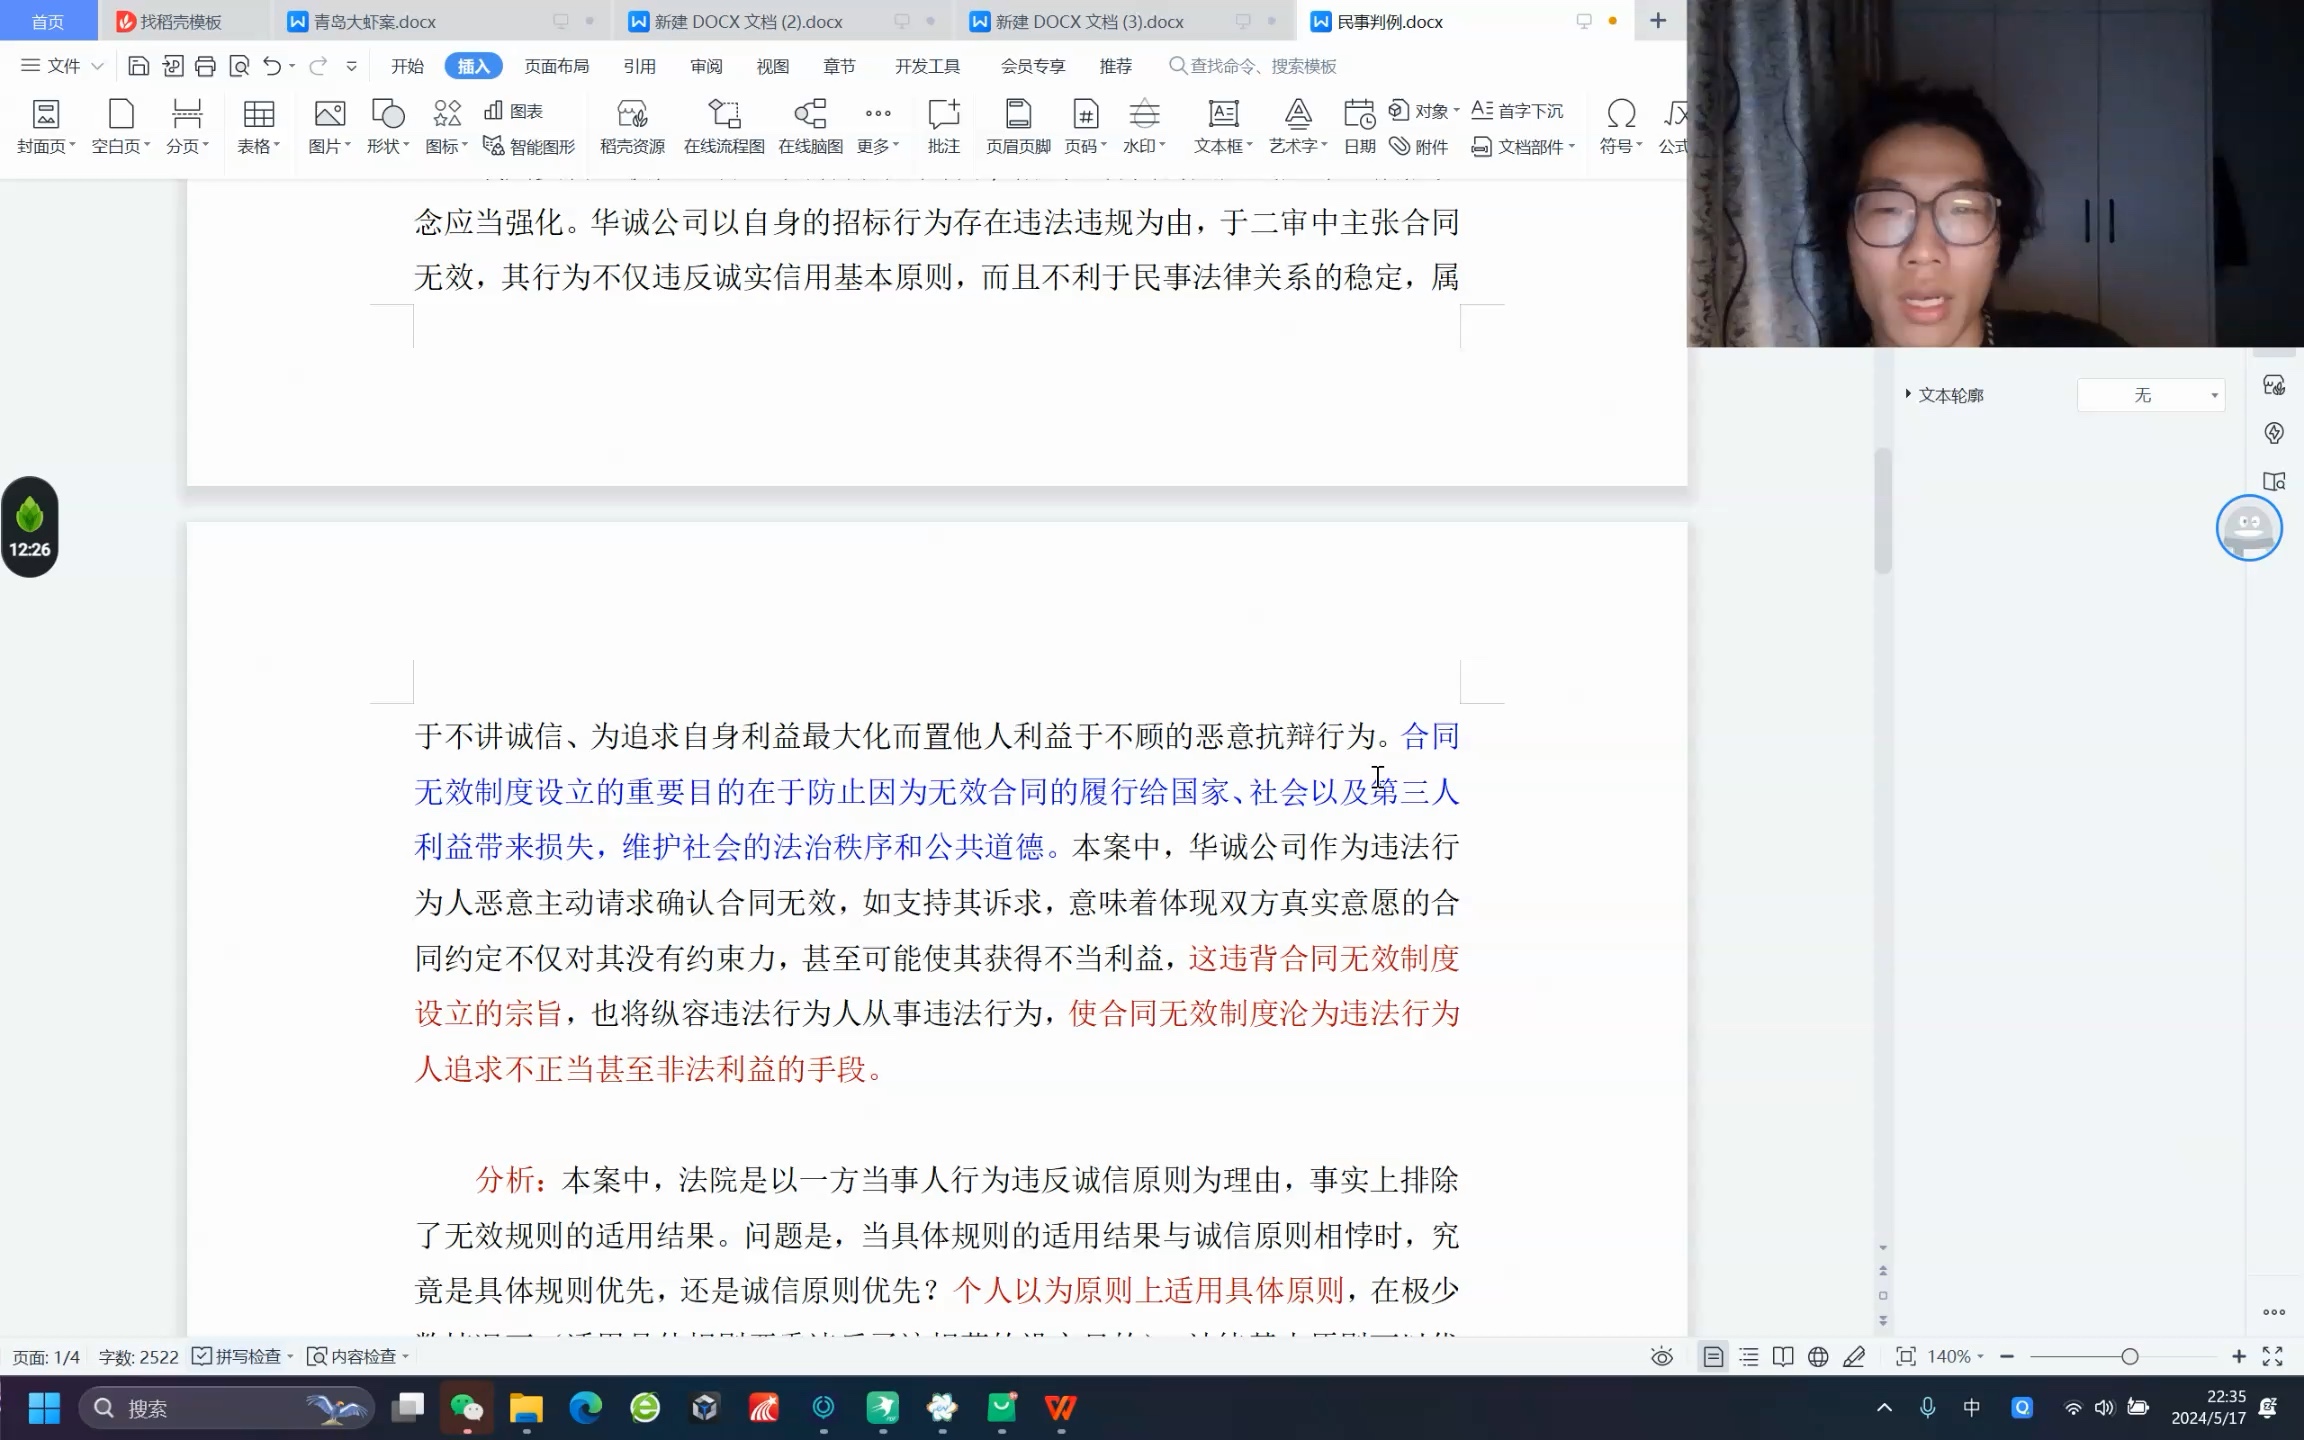Insert a table with the 表格 icon

click(257, 125)
